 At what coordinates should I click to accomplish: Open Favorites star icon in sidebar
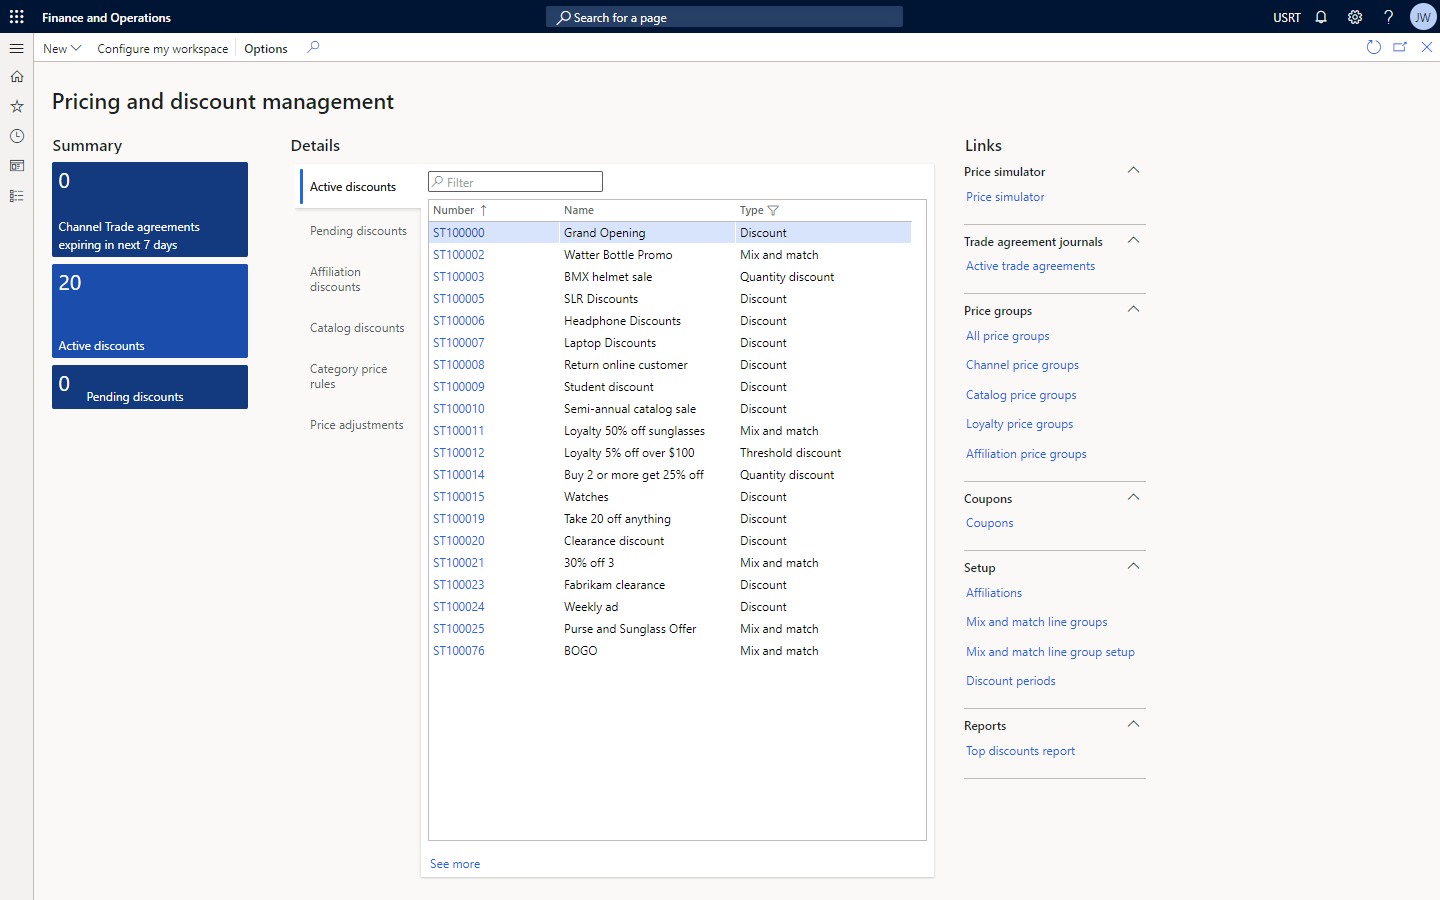point(17,106)
